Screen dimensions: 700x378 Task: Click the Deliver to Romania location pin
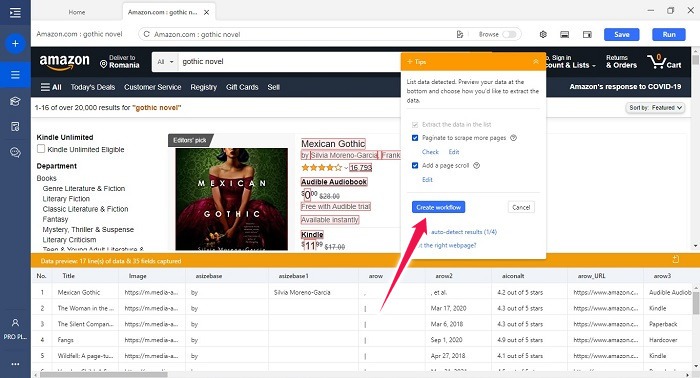(x=104, y=65)
